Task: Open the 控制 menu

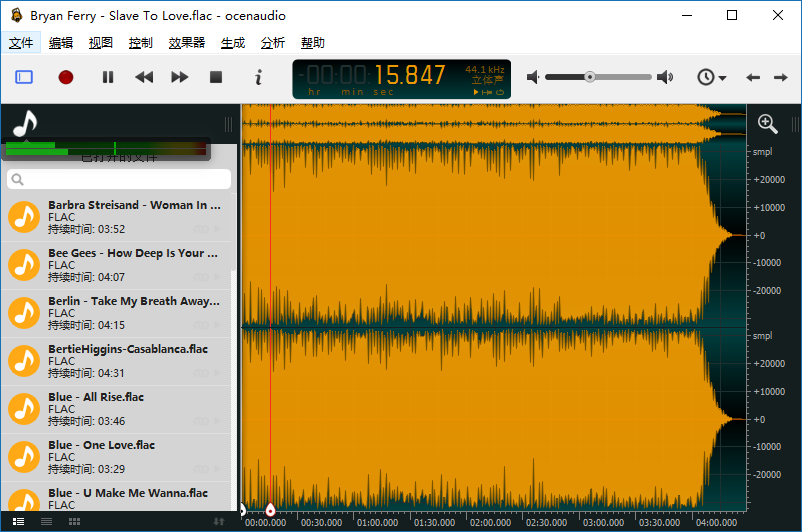Action: point(140,43)
